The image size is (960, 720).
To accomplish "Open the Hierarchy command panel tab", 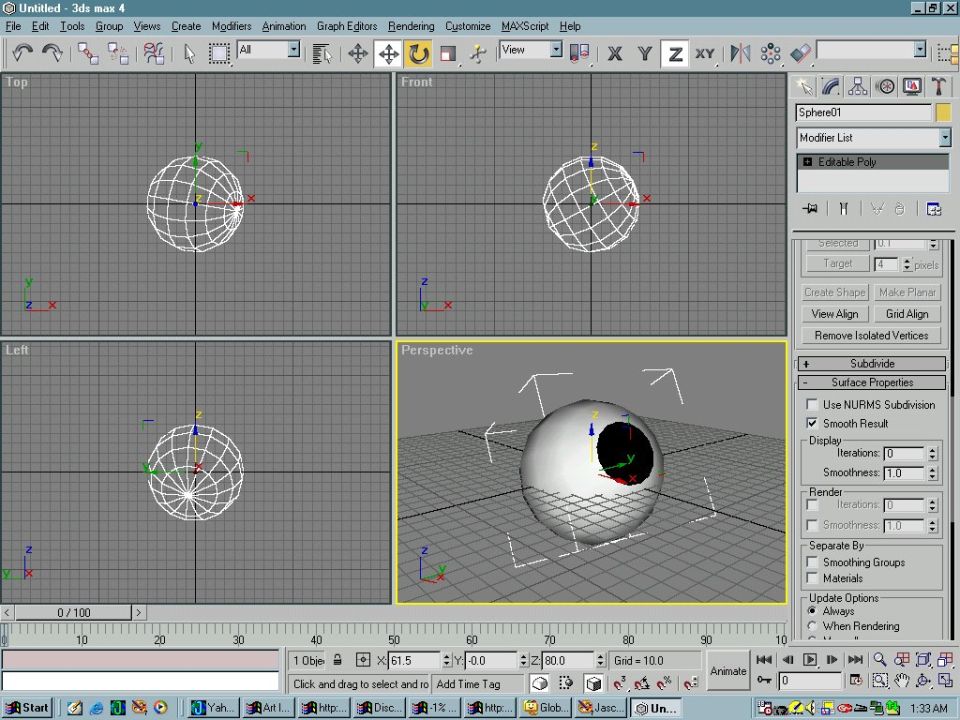I will [x=858, y=86].
